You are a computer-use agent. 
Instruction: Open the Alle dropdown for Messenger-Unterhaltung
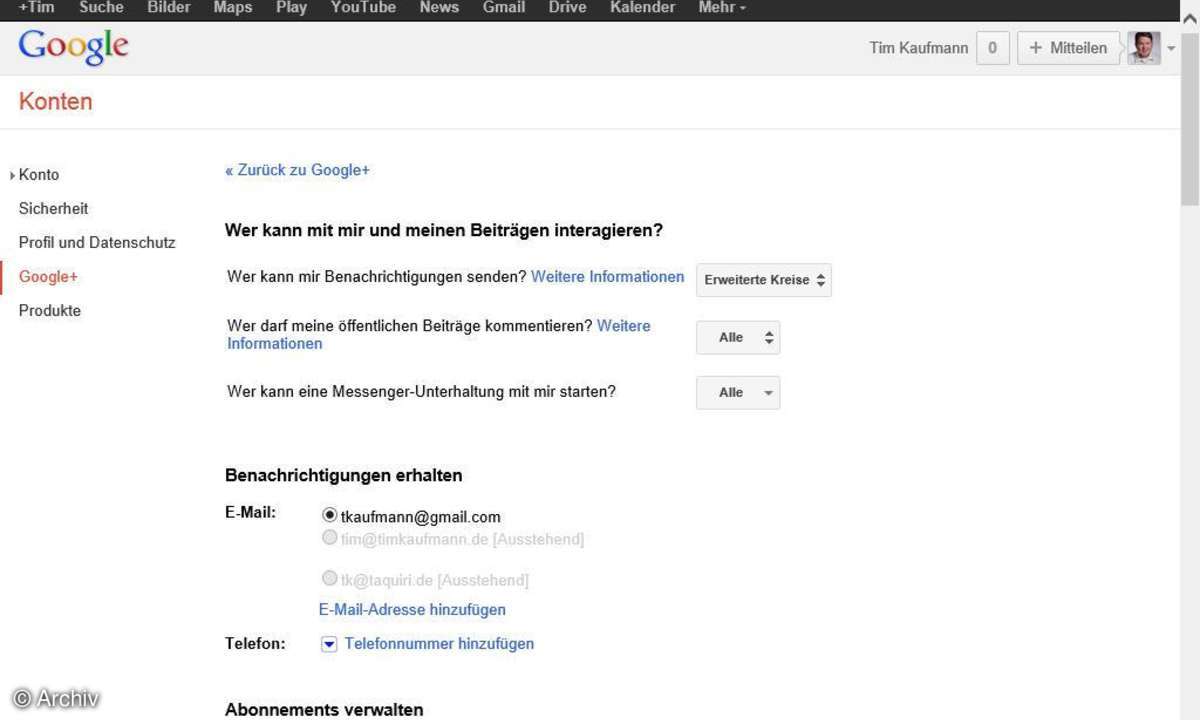(x=738, y=393)
